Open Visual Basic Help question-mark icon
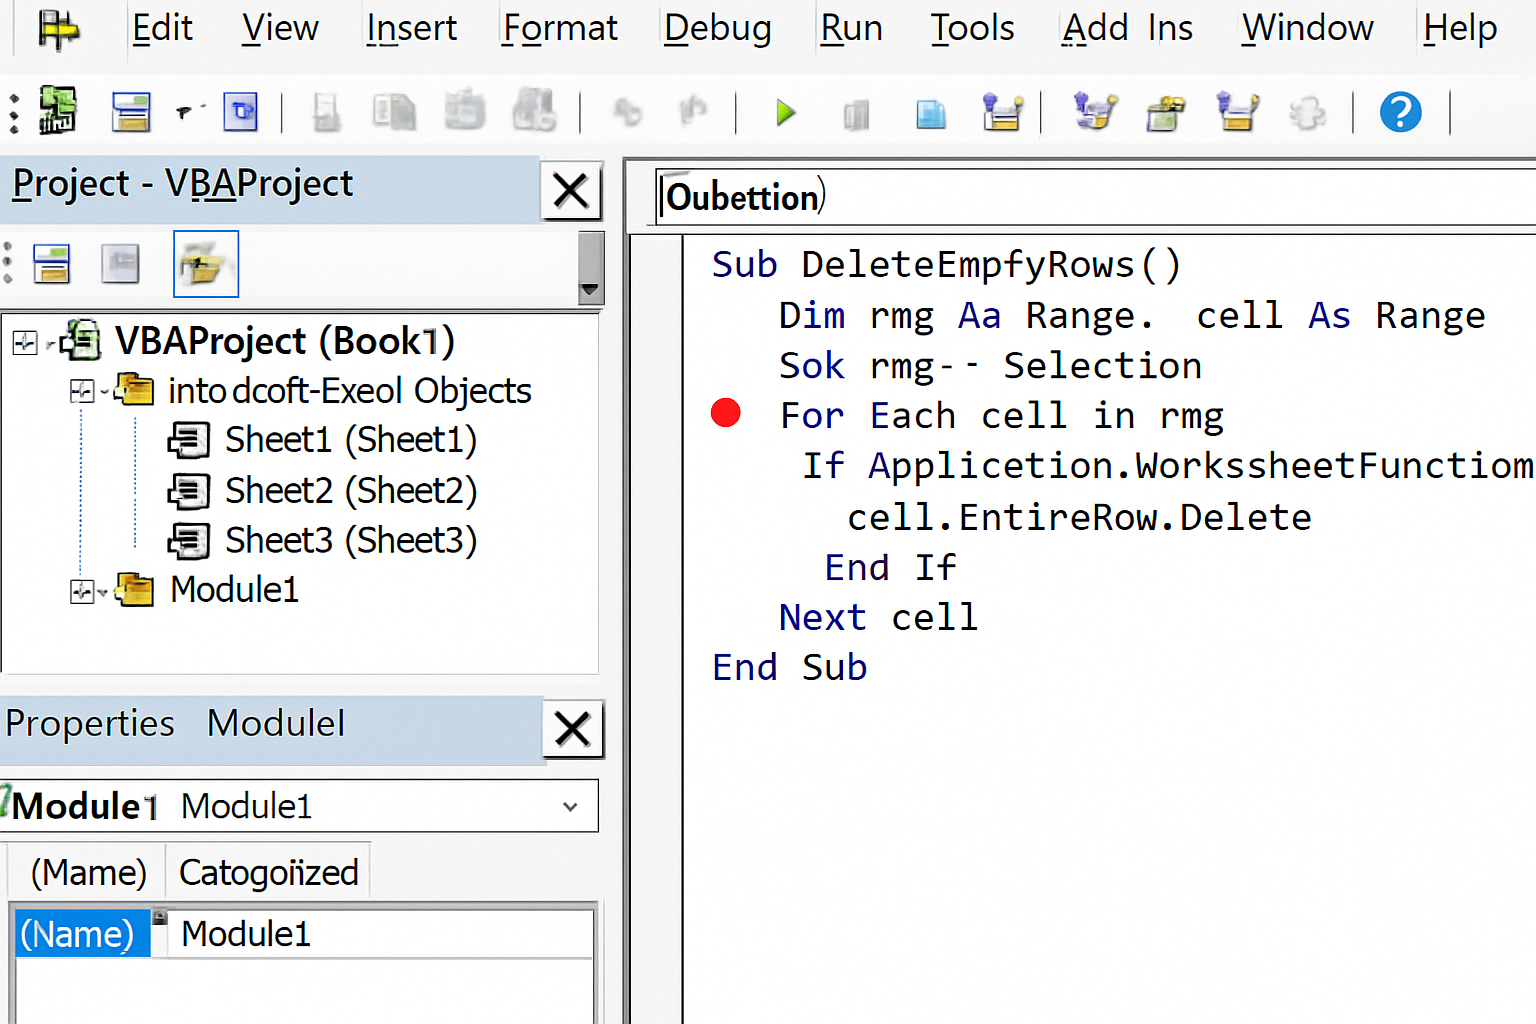Image resolution: width=1536 pixels, height=1024 pixels. pos(1400,111)
